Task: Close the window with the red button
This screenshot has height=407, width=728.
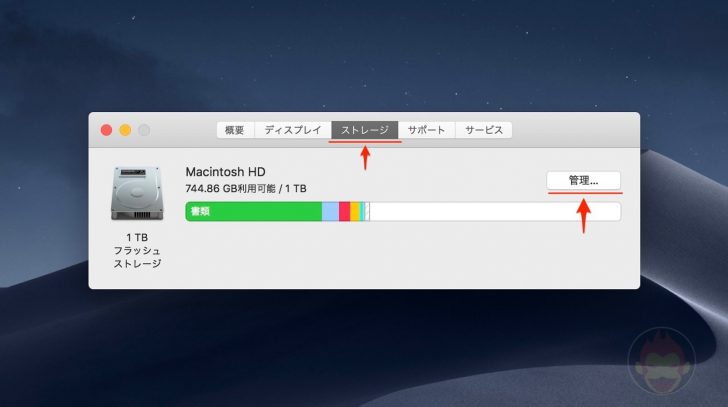Action: tap(106, 130)
